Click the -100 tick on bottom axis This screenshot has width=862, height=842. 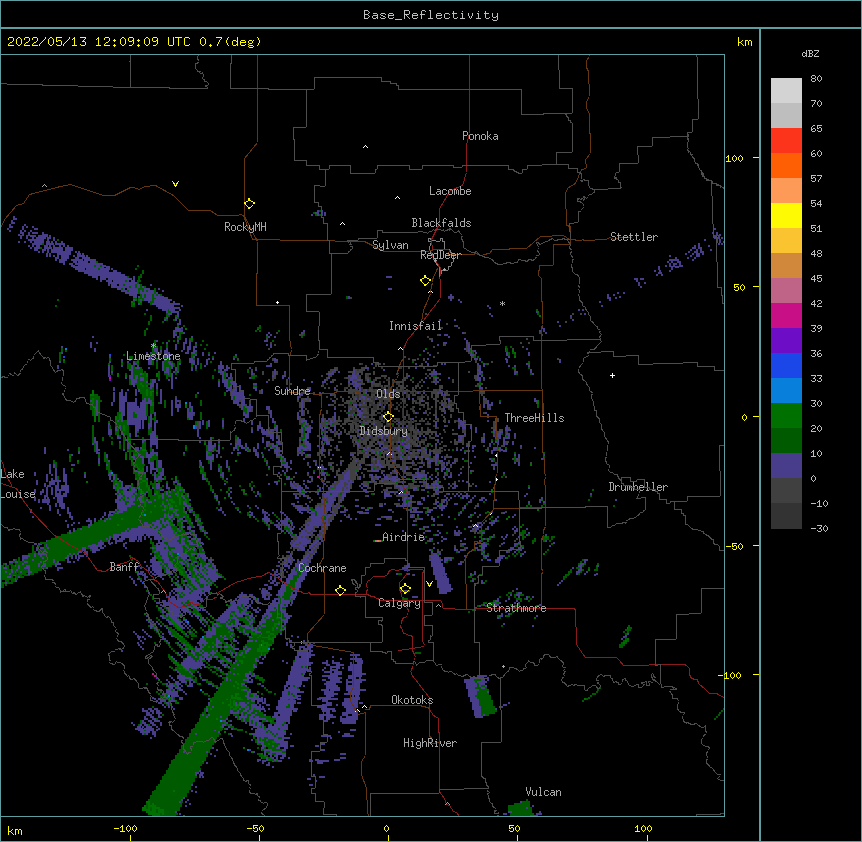tap(125, 828)
